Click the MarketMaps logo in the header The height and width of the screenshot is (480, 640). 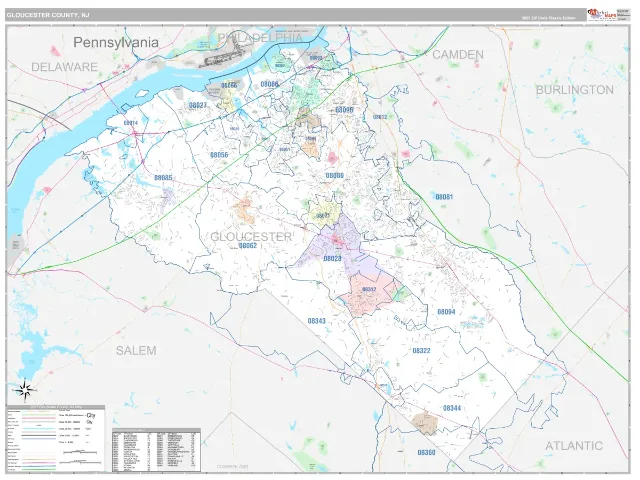point(601,14)
